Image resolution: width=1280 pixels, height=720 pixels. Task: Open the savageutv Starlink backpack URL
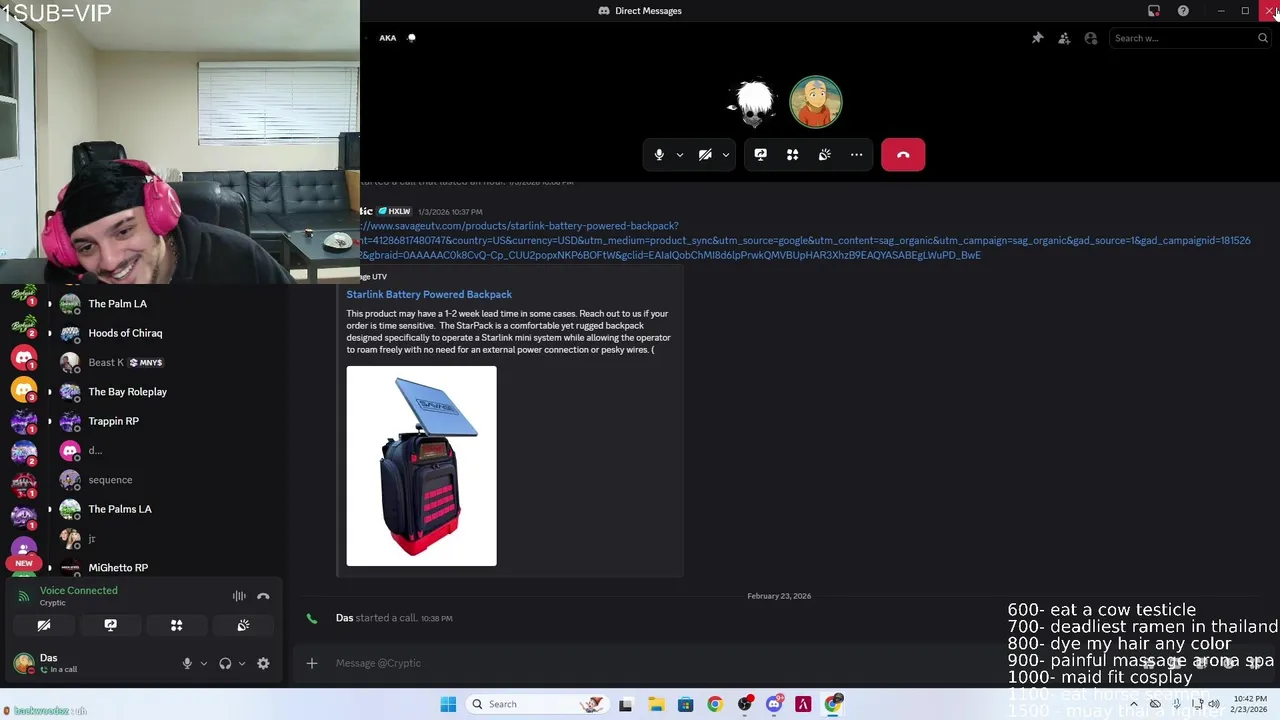coord(805,240)
